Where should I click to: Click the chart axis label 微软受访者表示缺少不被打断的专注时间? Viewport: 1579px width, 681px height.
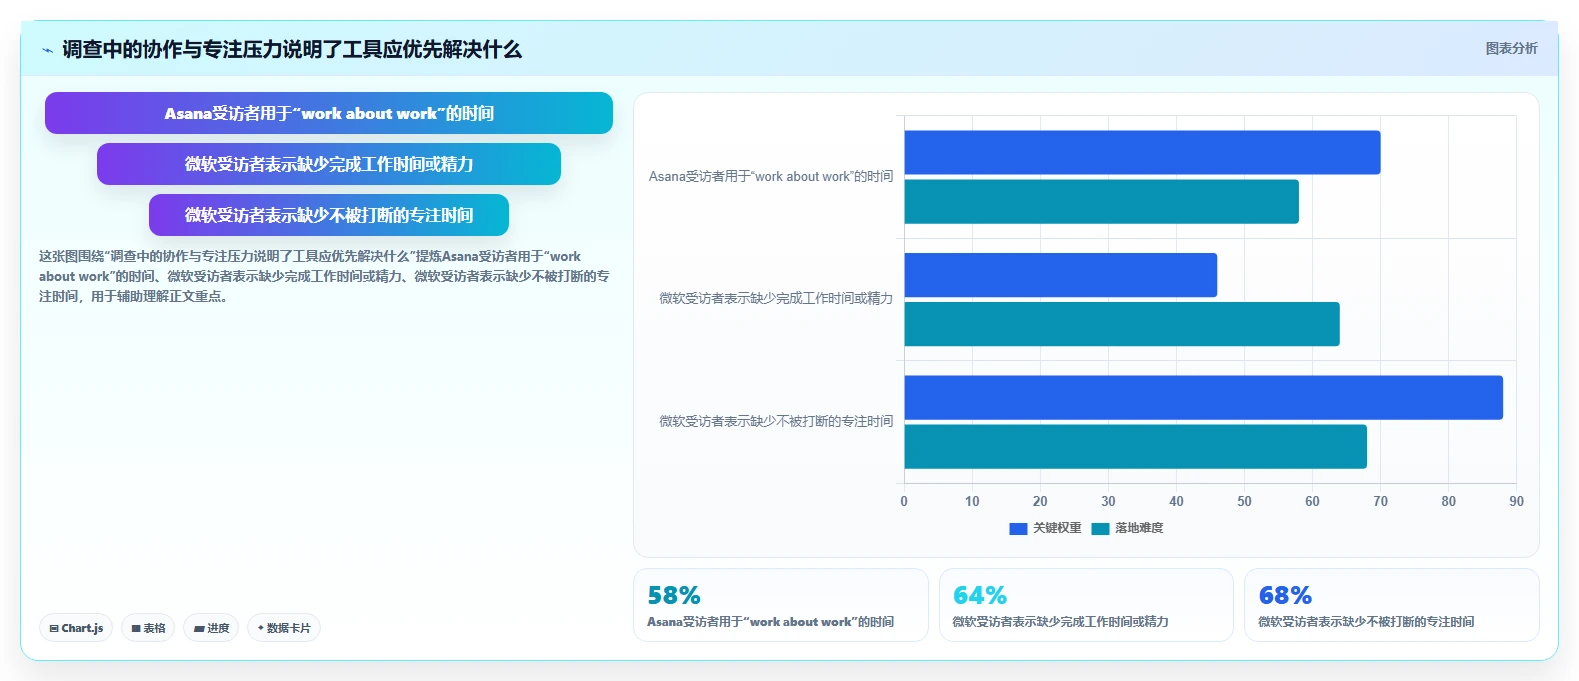(x=776, y=422)
